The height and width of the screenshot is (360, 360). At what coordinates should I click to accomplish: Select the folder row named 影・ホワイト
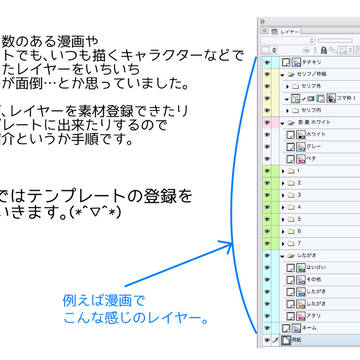(x=314, y=122)
